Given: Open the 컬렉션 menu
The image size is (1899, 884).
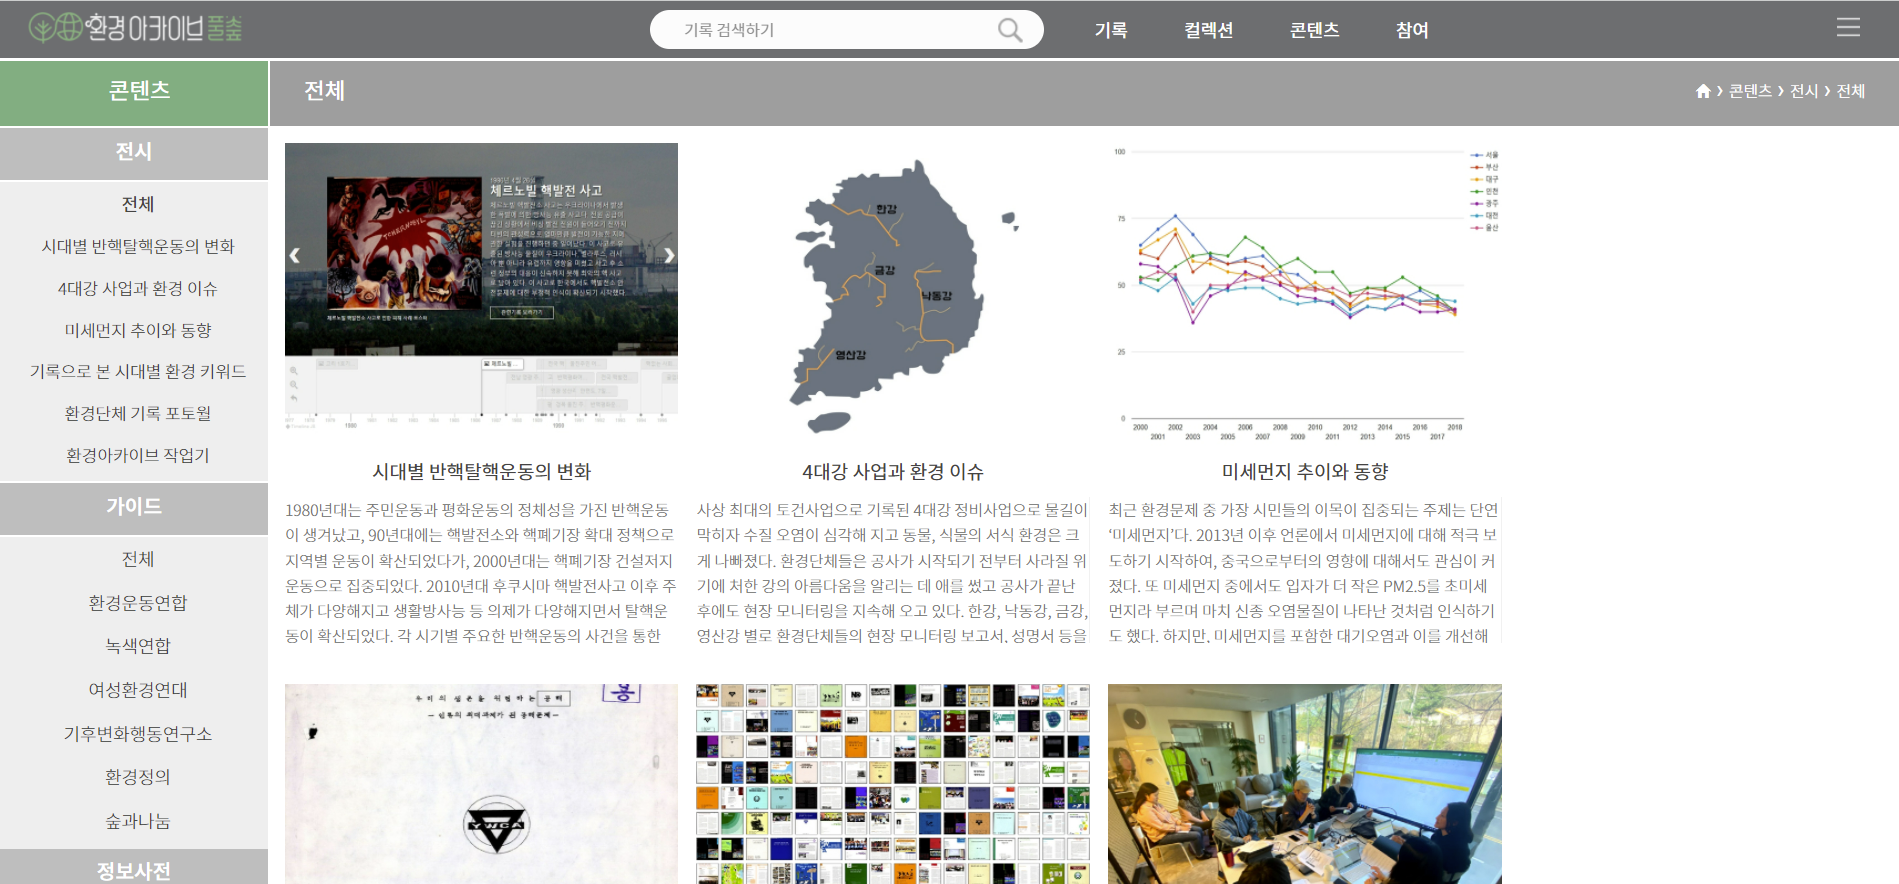Looking at the screenshot, I should click(x=1208, y=30).
